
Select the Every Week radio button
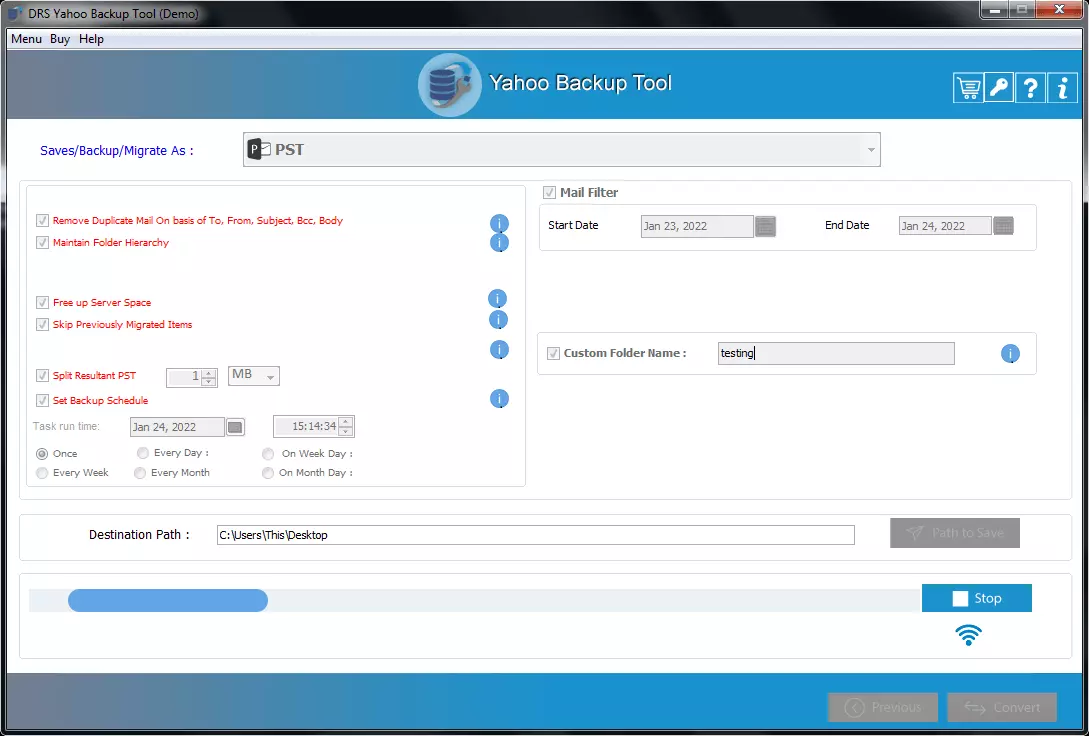(42, 473)
